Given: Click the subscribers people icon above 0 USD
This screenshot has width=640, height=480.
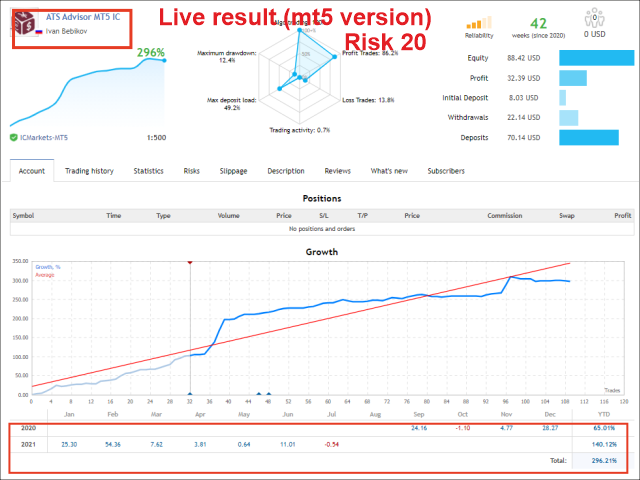Looking at the screenshot, I should point(594,18).
